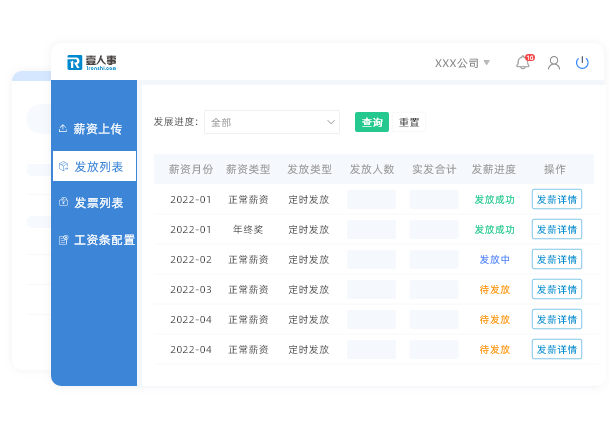610x430 pixels.
Task: Go to 薪资上传 menu item
Action: point(94,128)
